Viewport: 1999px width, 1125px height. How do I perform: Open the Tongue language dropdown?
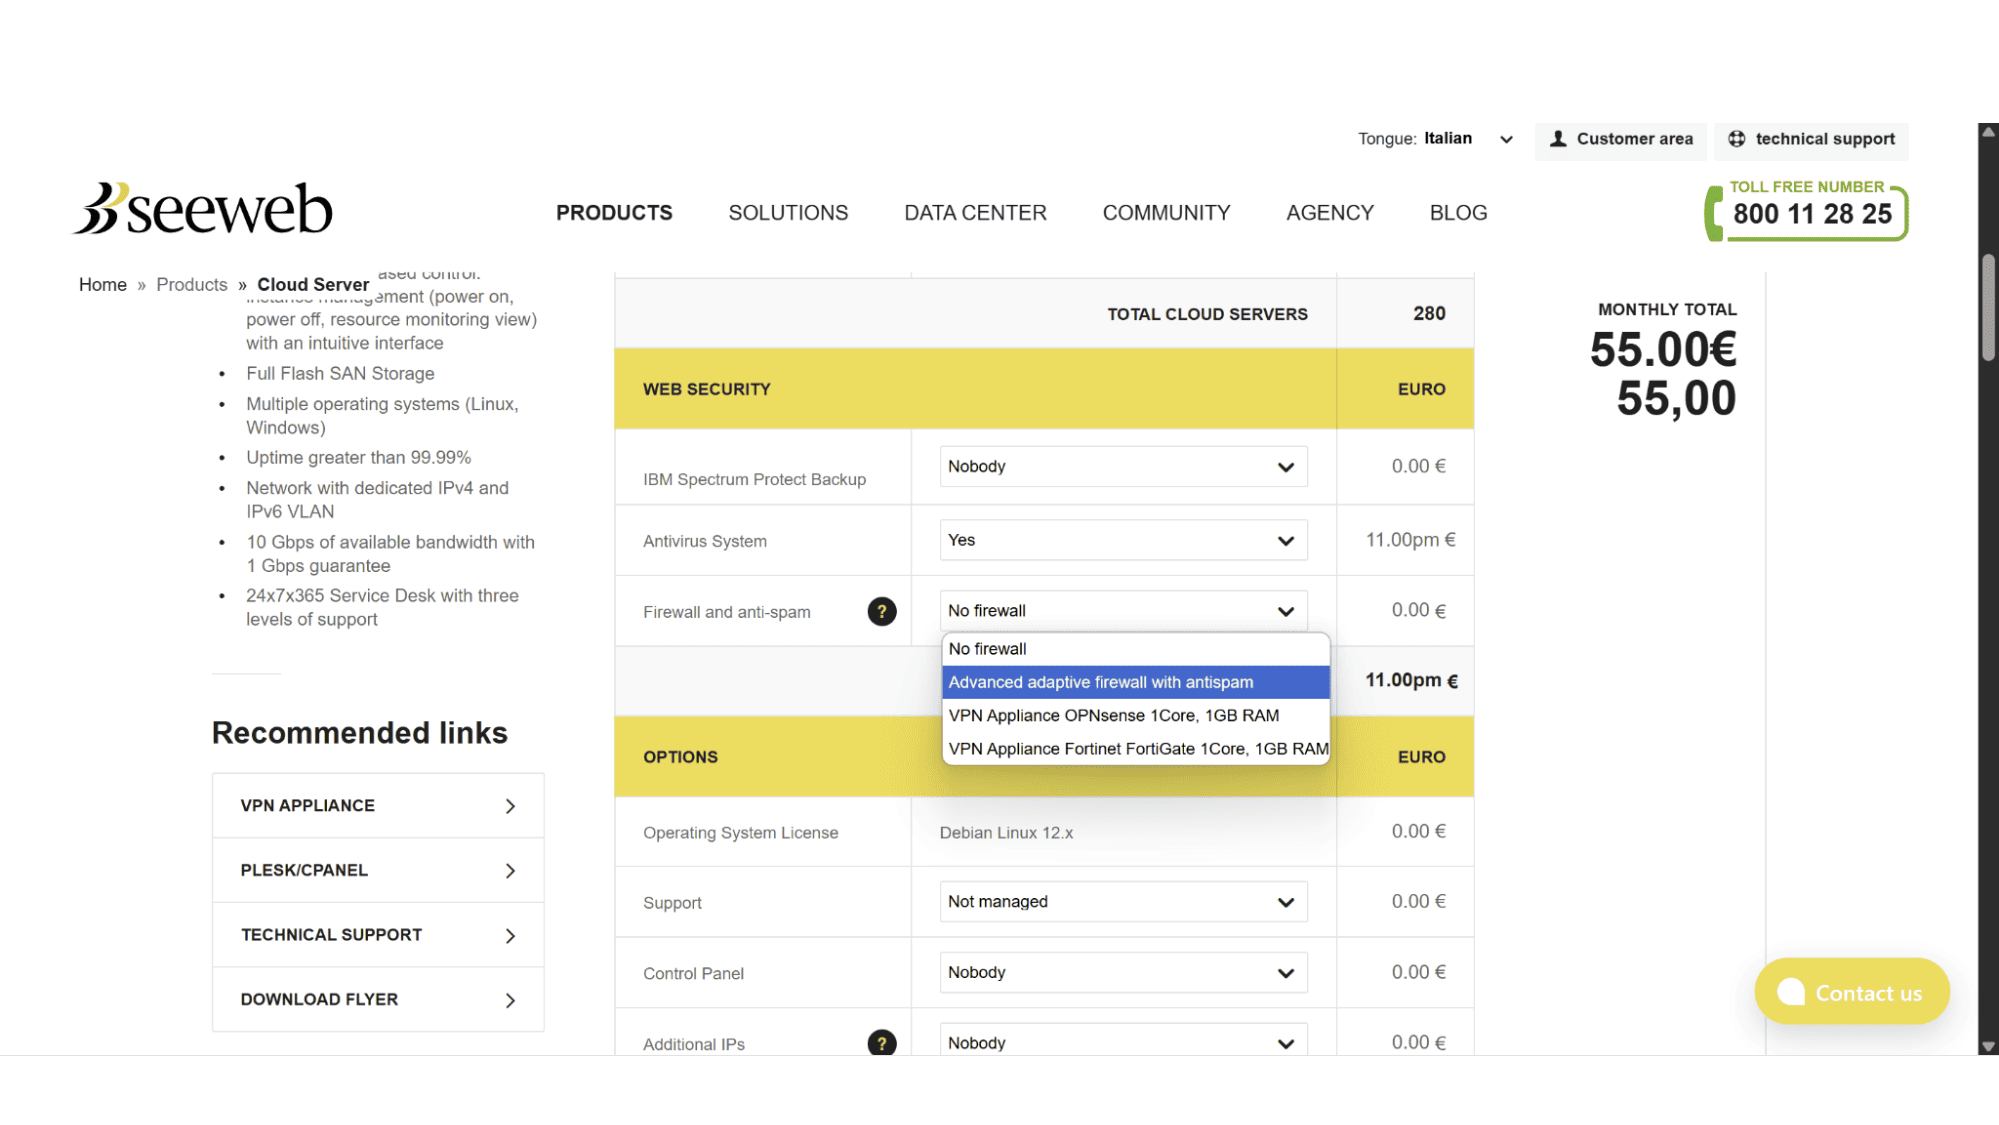[1468, 139]
